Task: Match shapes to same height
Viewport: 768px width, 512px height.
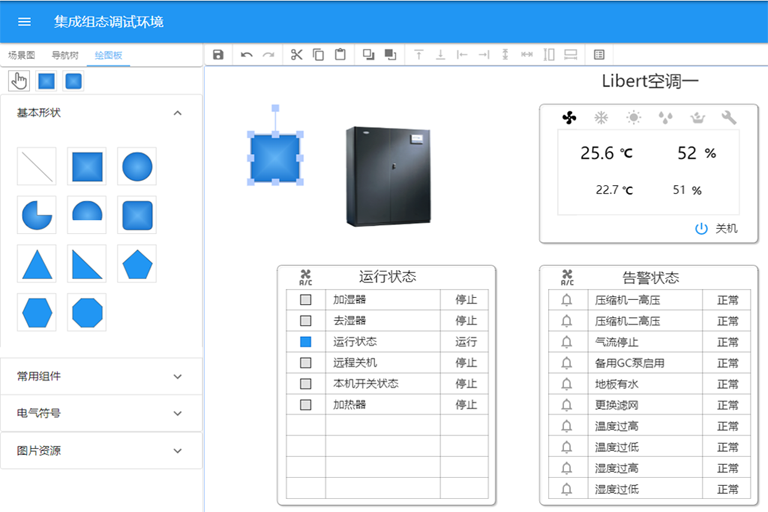Action: pos(549,54)
